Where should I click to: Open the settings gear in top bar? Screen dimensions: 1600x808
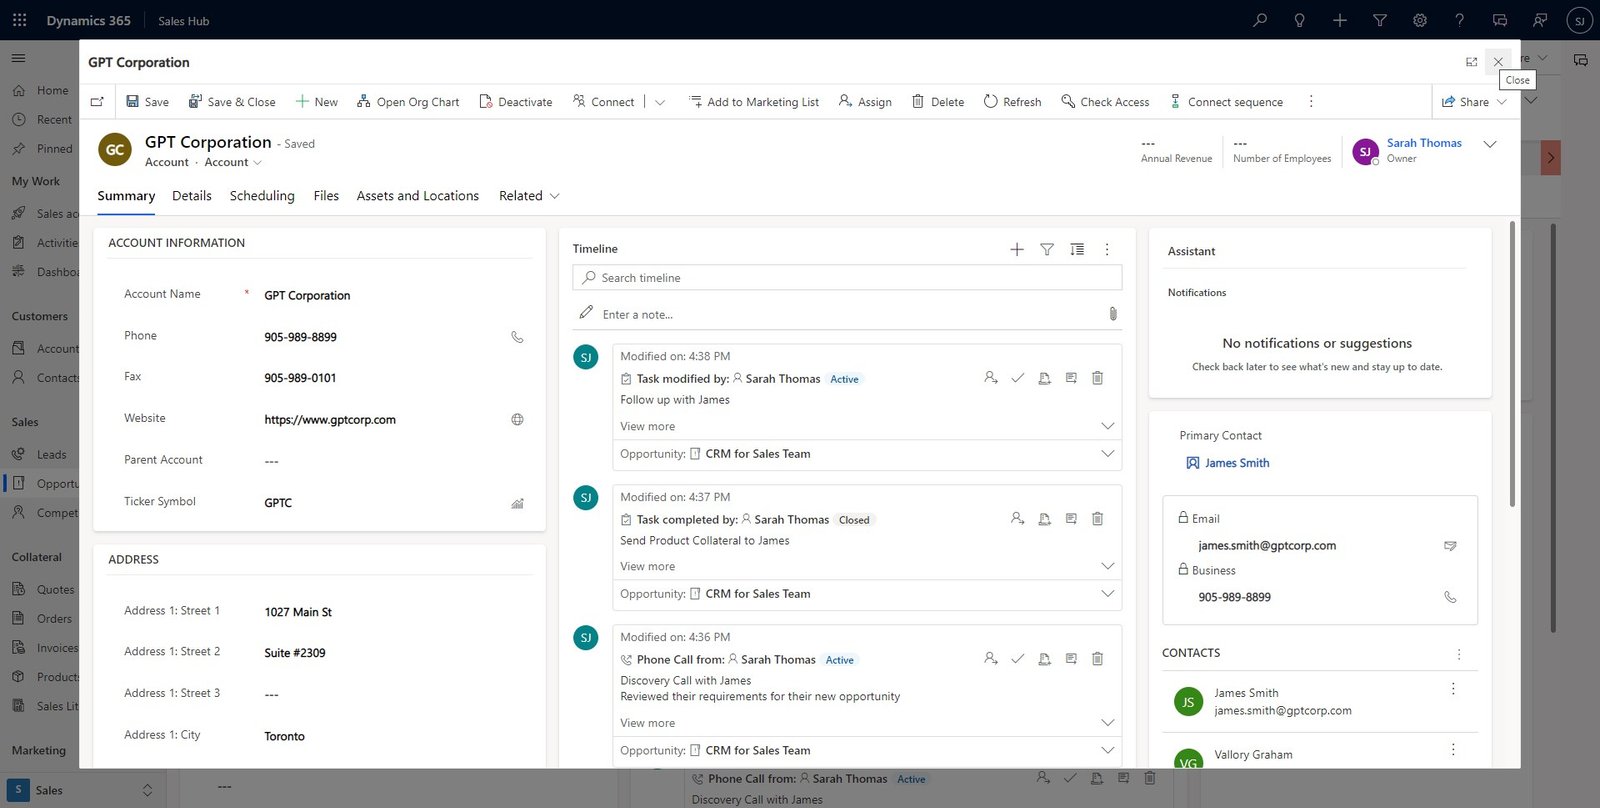tap(1420, 20)
